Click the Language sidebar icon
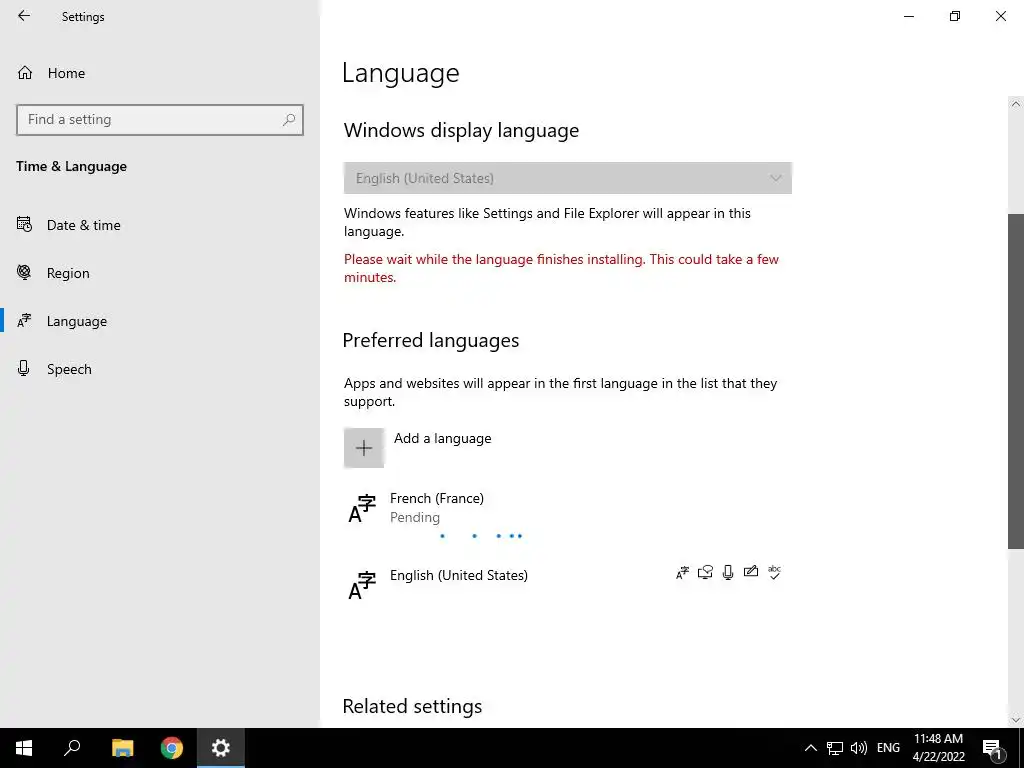 click(24, 320)
